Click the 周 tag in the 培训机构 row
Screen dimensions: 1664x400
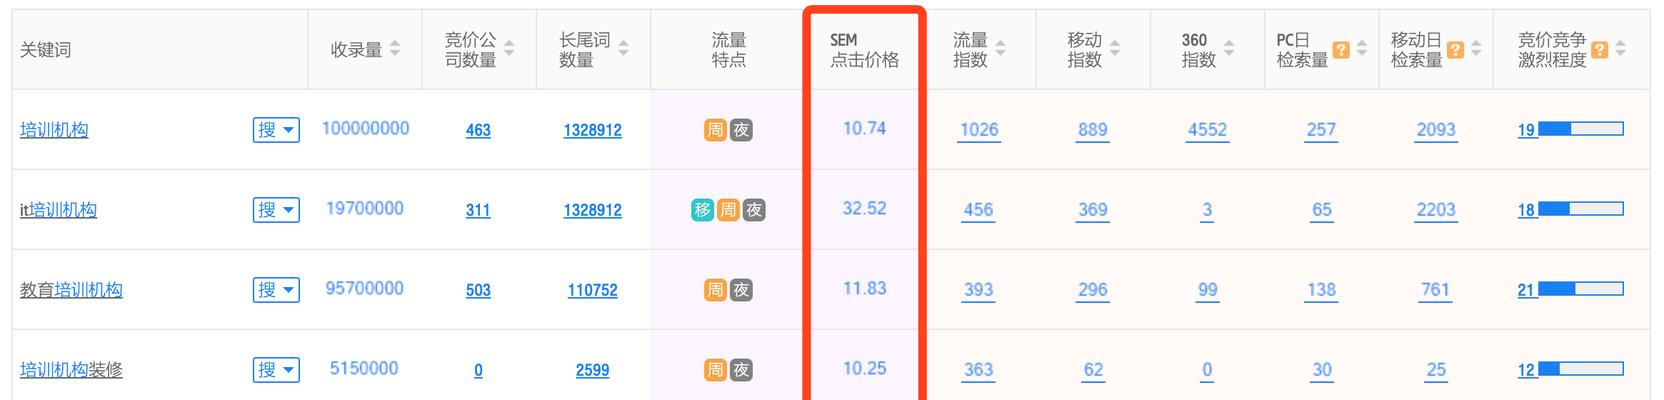click(x=715, y=130)
